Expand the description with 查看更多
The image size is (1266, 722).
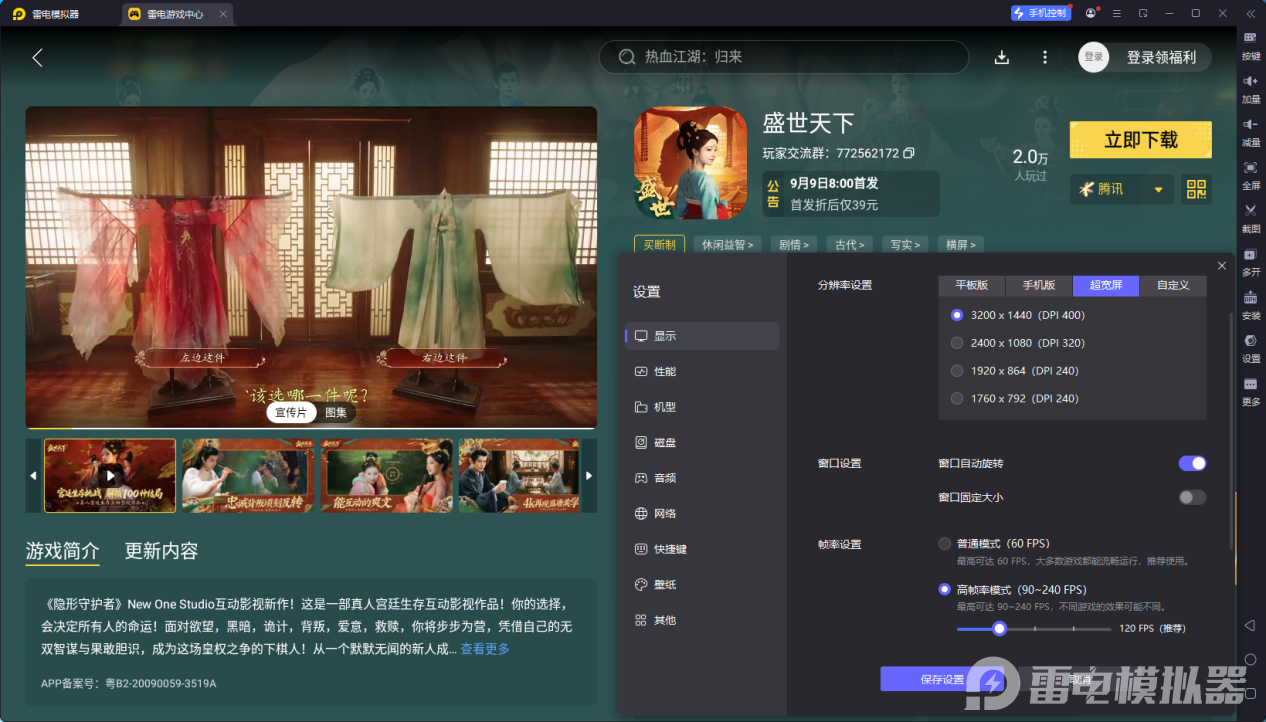[485, 649]
